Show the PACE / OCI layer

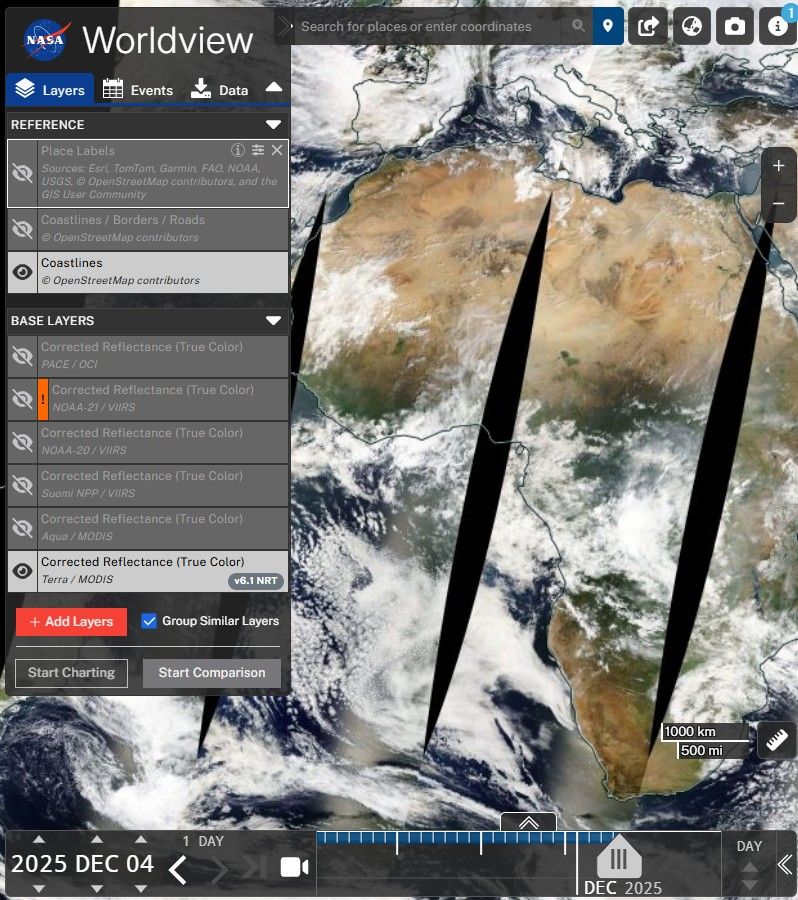22,356
